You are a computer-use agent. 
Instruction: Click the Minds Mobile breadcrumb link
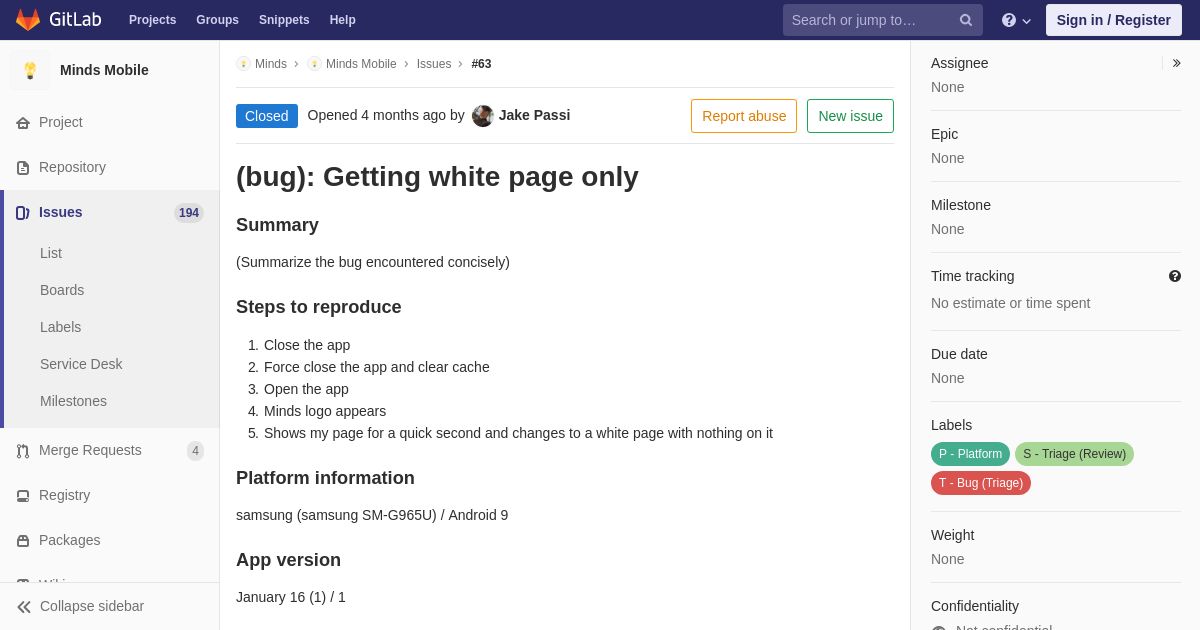(x=361, y=64)
